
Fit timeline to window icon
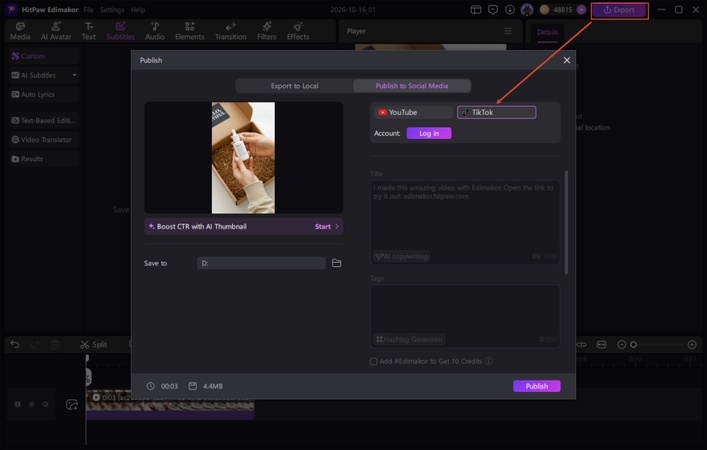(601, 344)
